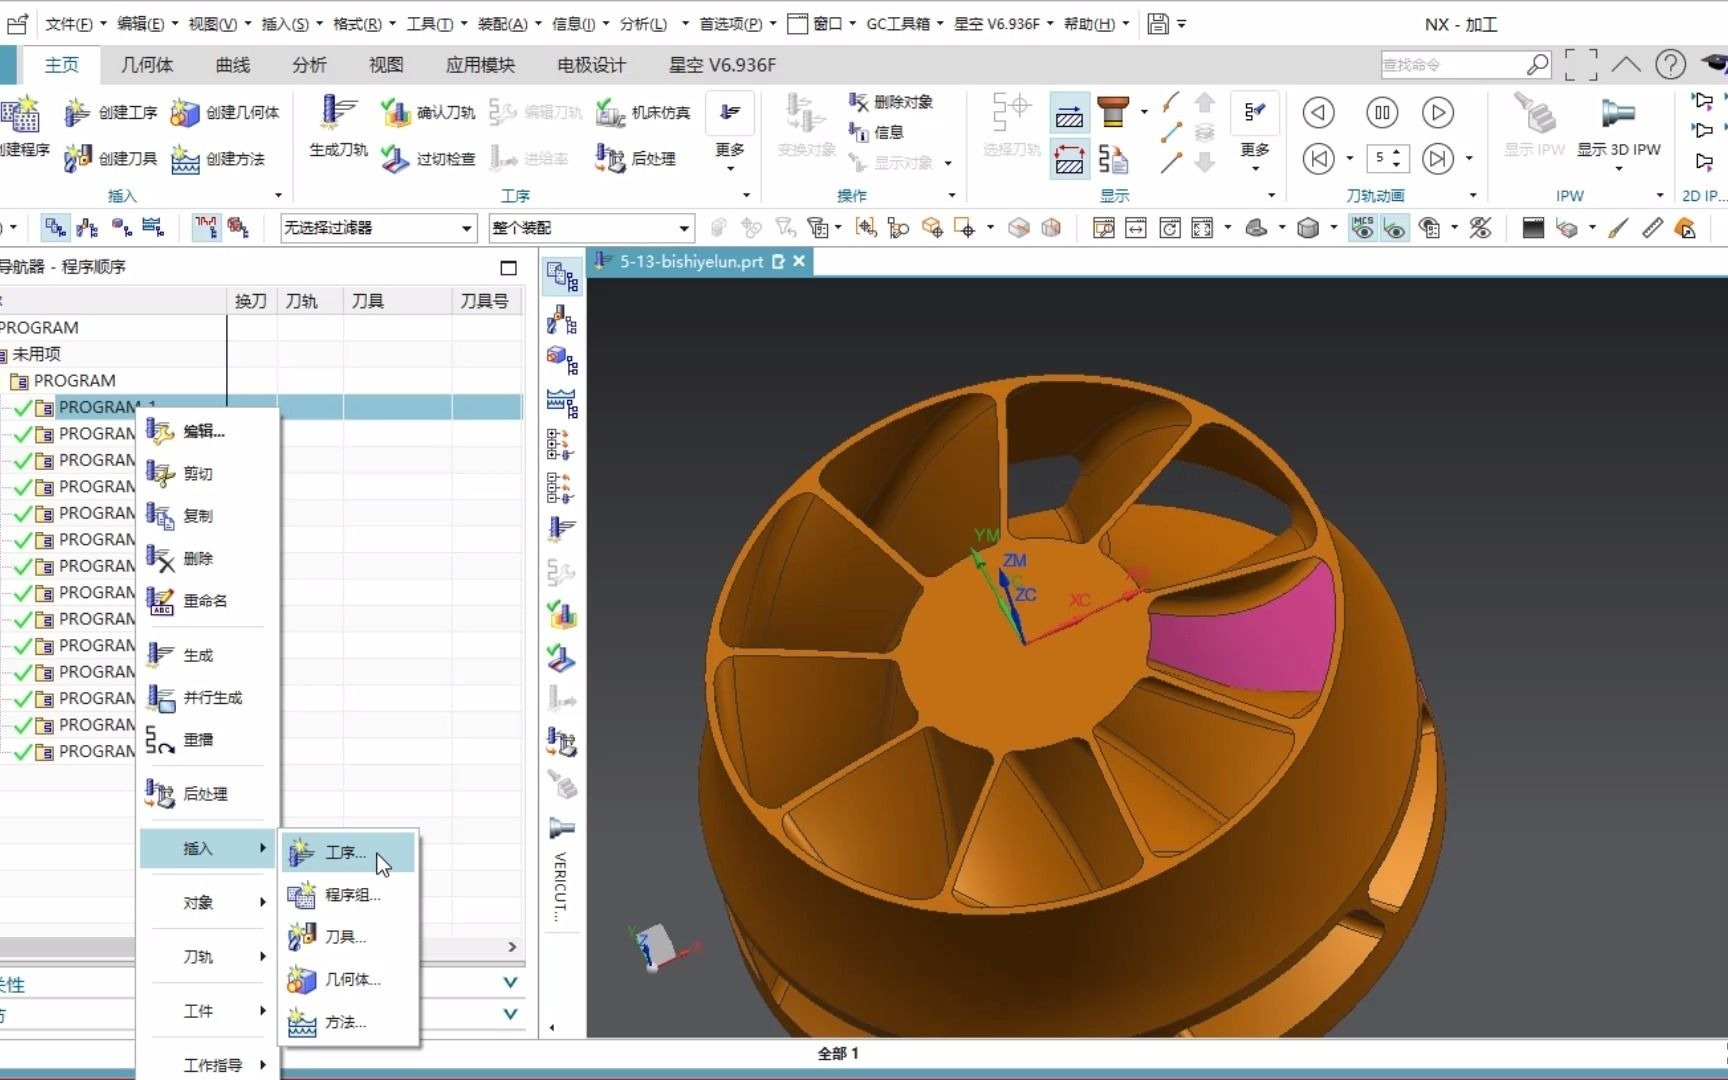Click Tool Change (换刀) column header
This screenshot has width=1728, height=1080.
coord(251,300)
